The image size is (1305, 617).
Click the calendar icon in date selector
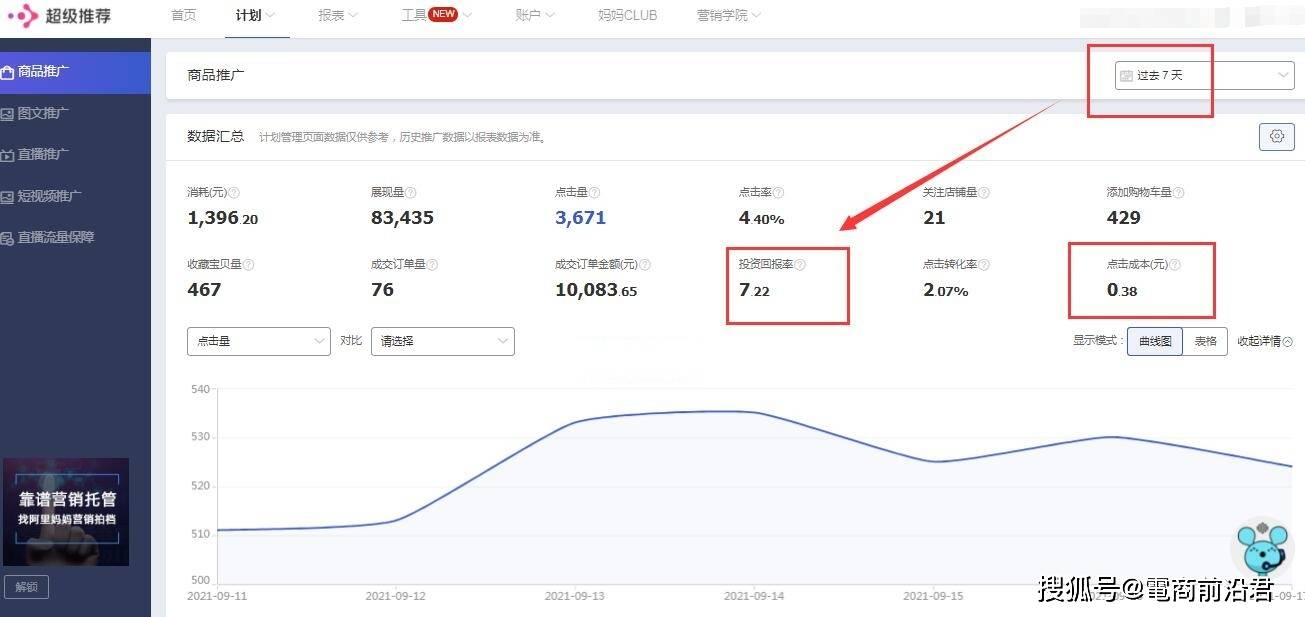[x=1127, y=76]
